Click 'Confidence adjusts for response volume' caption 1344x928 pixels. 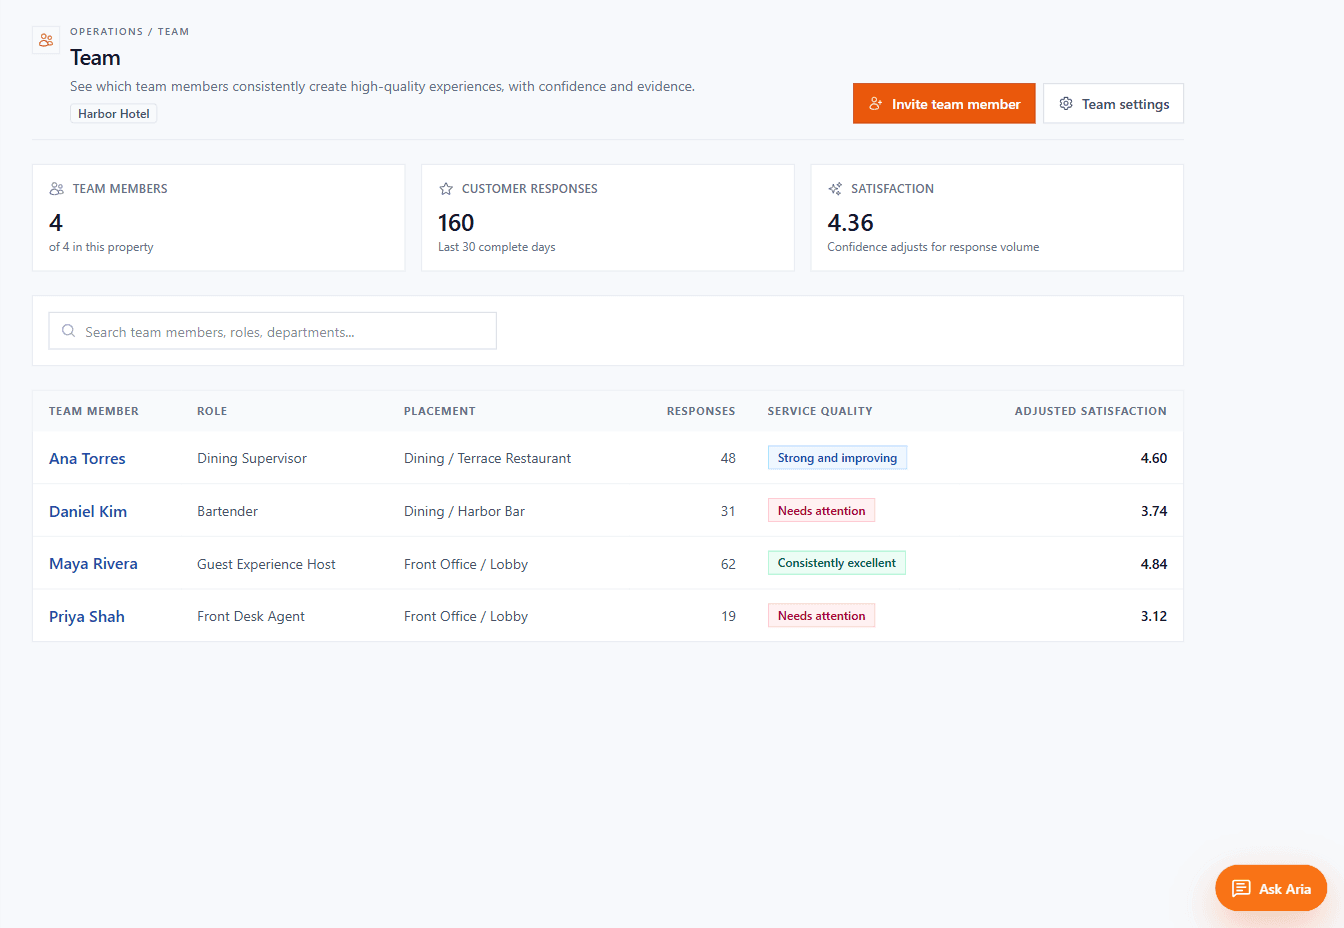tap(933, 247)
